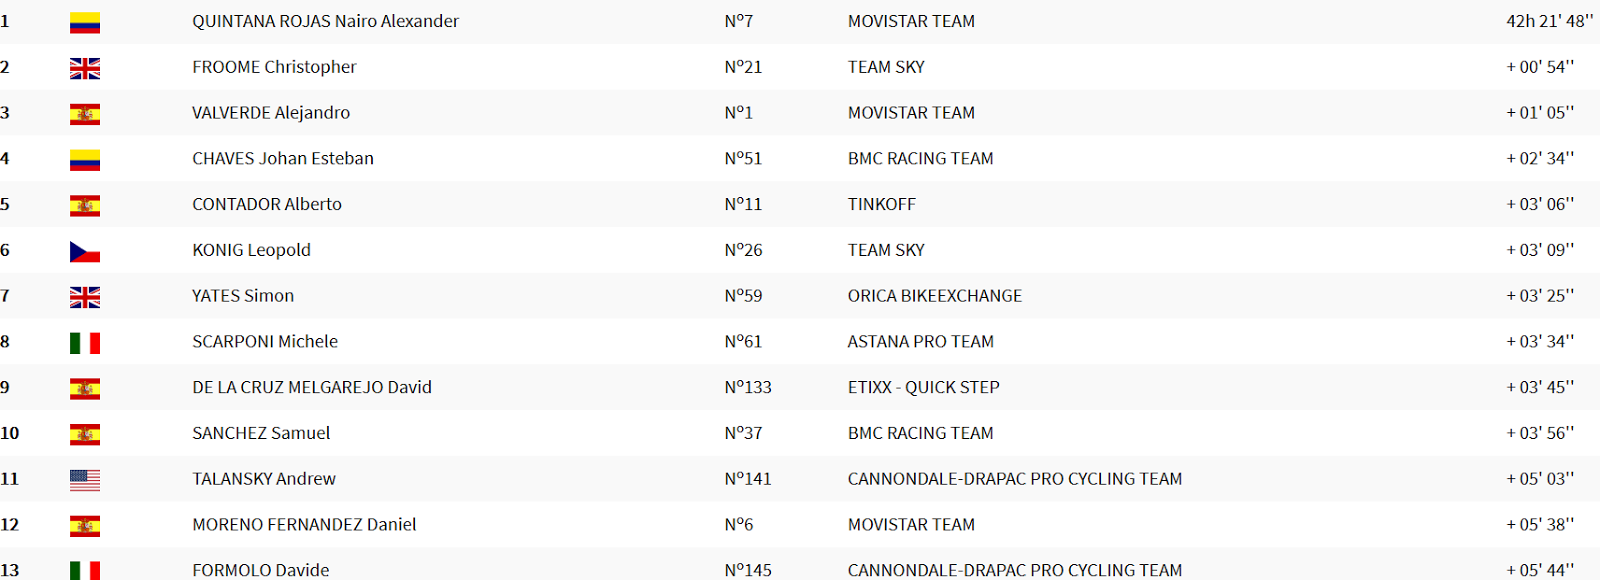Select rider DE LA CRUZ MELGAREJO David

(x=312, y=387)
